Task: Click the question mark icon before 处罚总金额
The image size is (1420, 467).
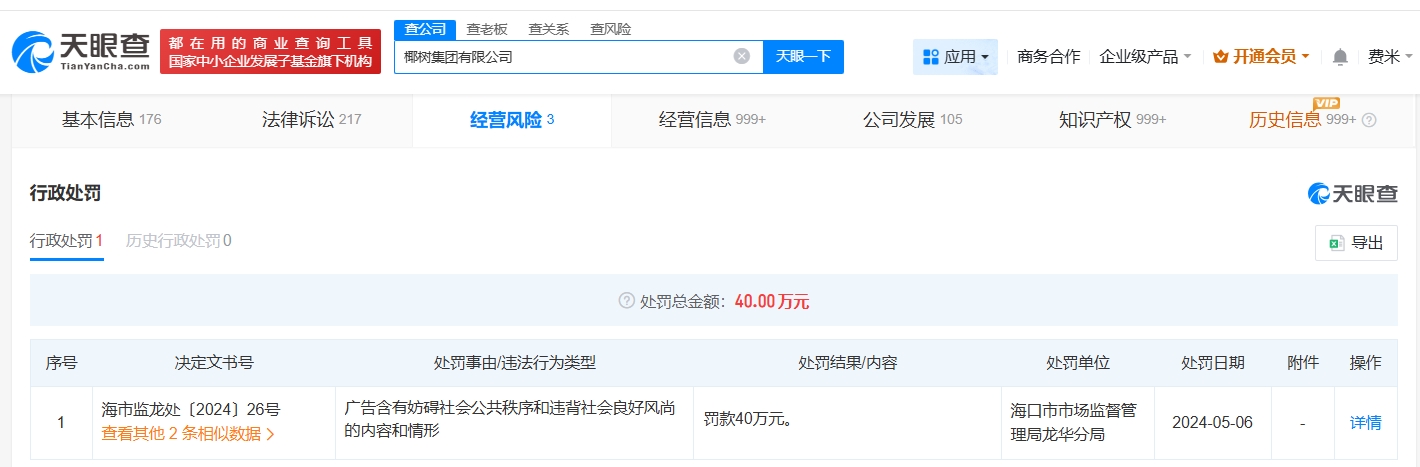Action: pyautogui.click(x=627, y=301)
